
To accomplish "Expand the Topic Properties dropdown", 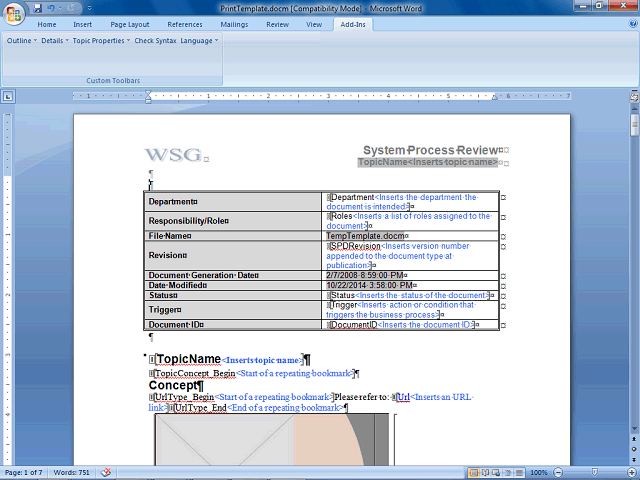I will [101, 40].
